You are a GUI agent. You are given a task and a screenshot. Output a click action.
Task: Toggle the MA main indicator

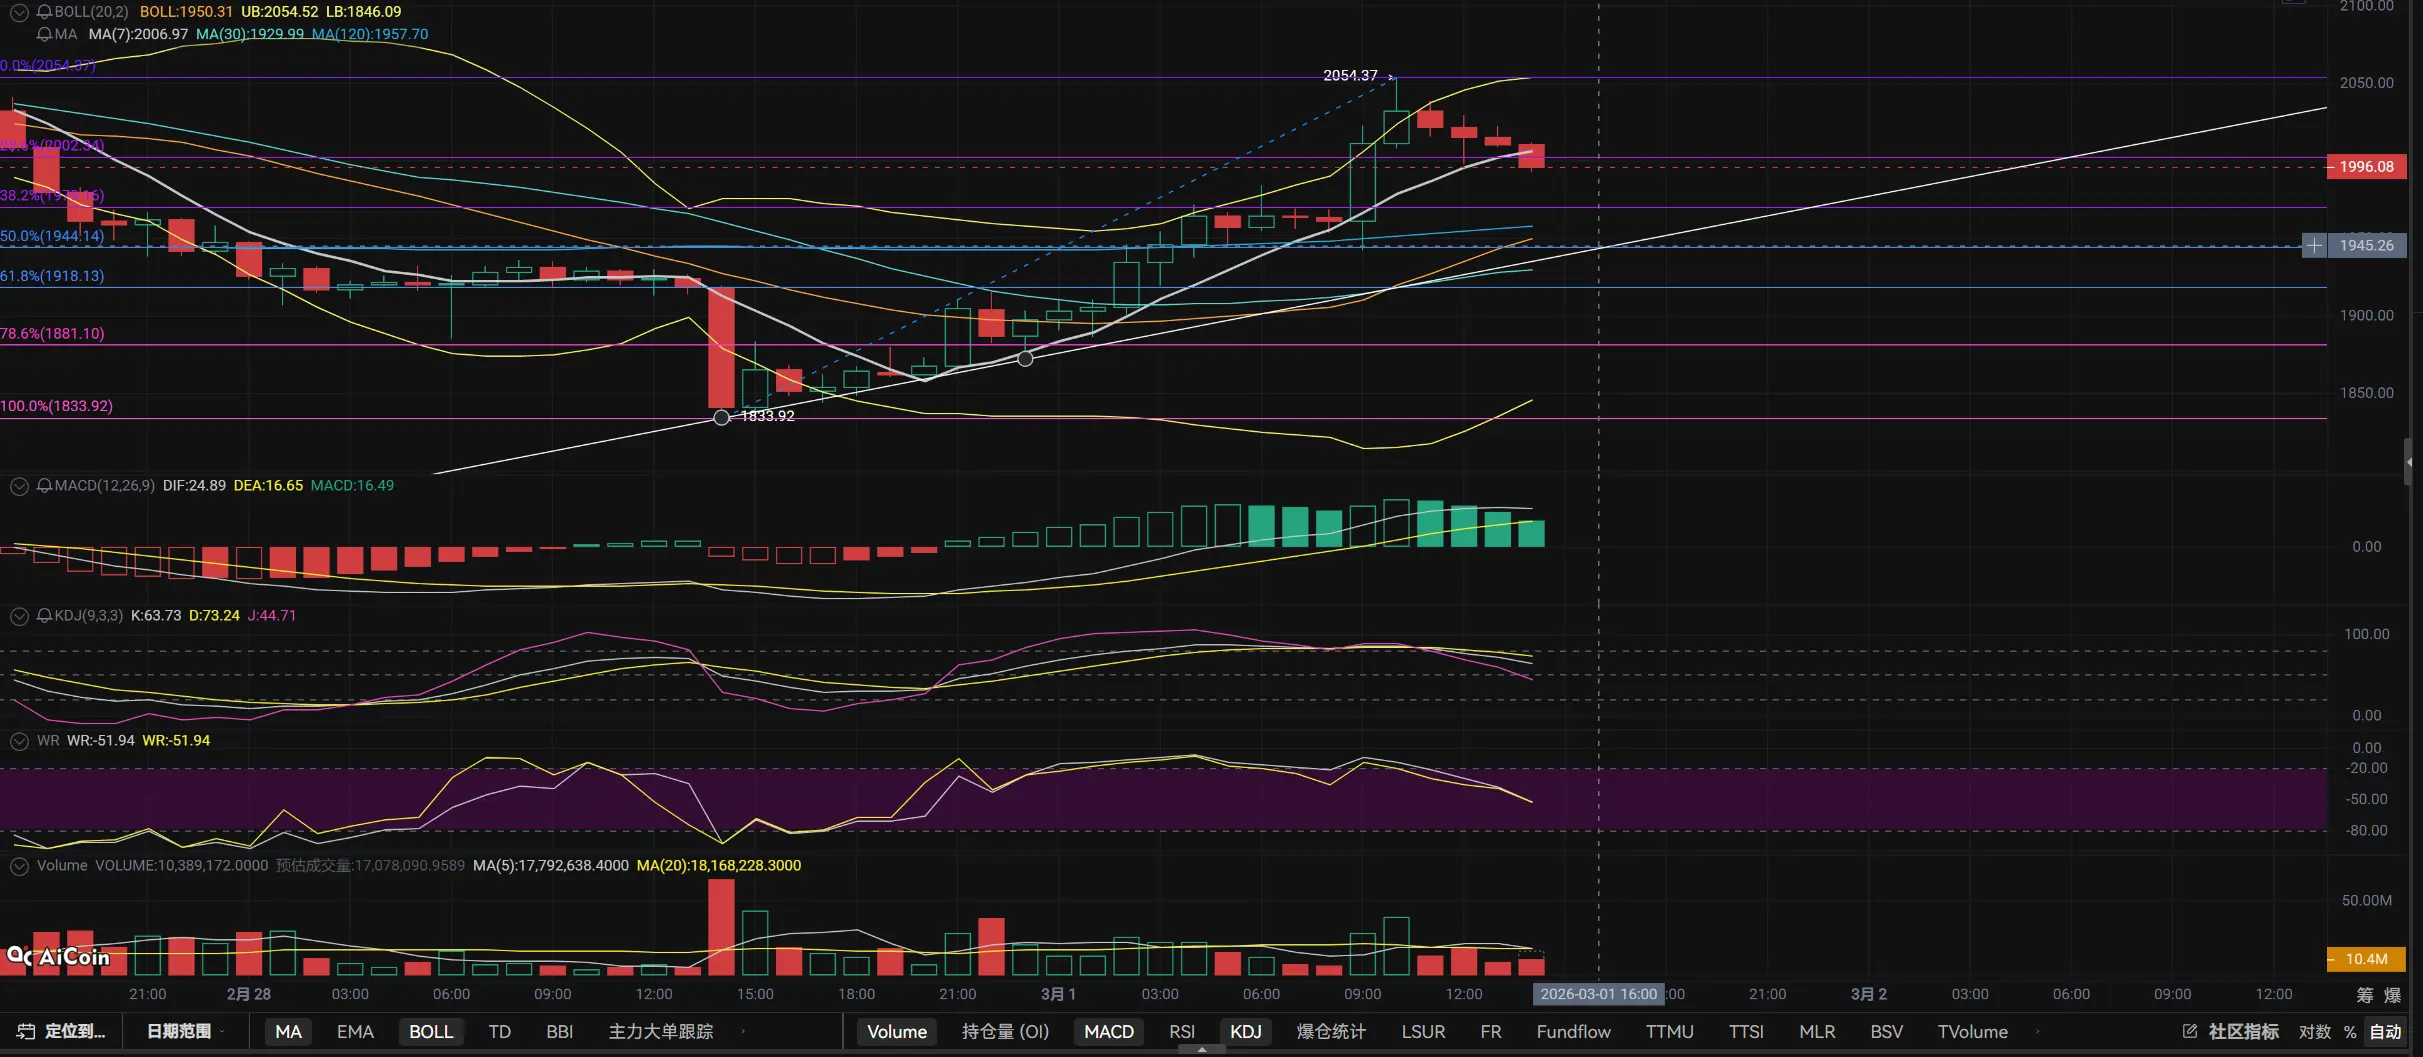288,1032
